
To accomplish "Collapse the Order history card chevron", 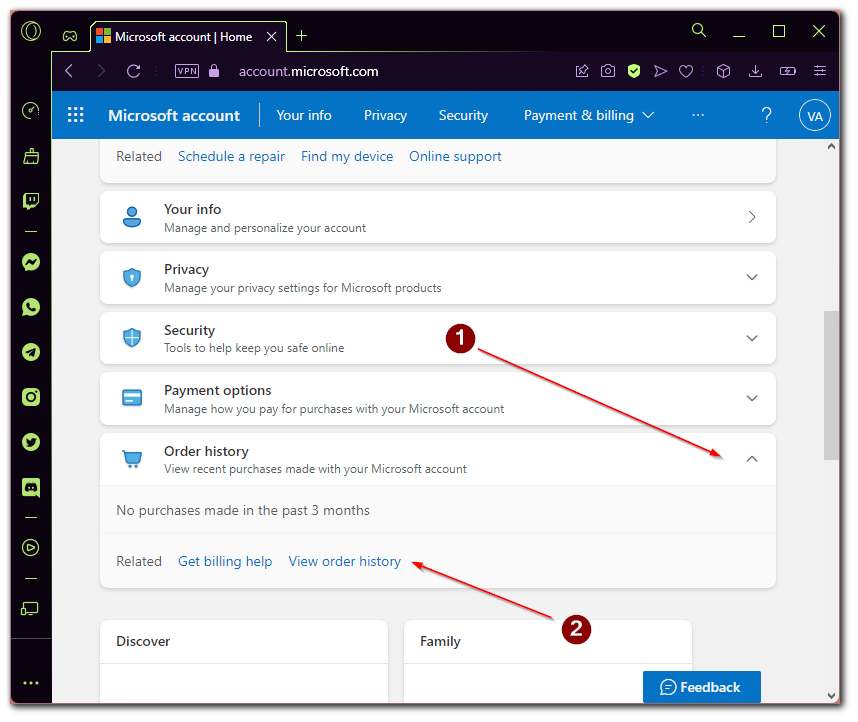I will [752, 459].
